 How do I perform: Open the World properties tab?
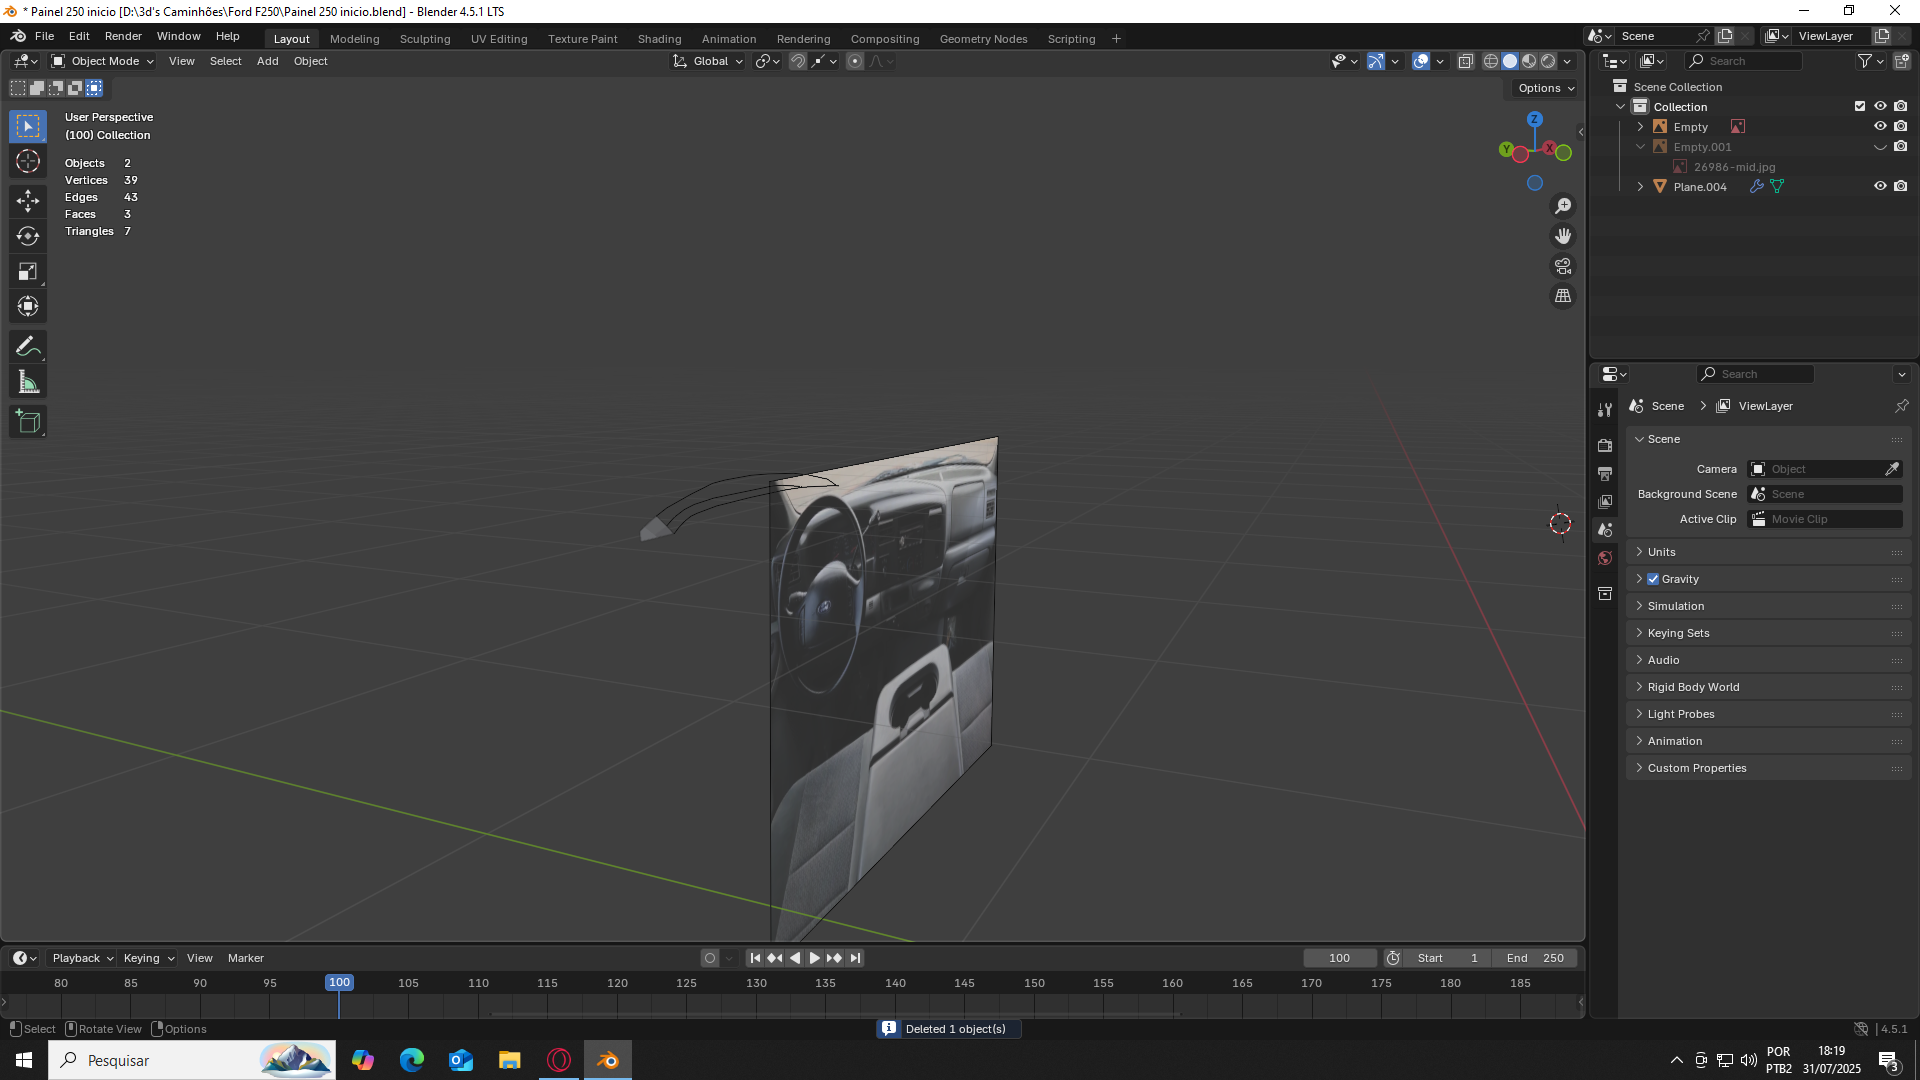click(x=1605, y=558)
